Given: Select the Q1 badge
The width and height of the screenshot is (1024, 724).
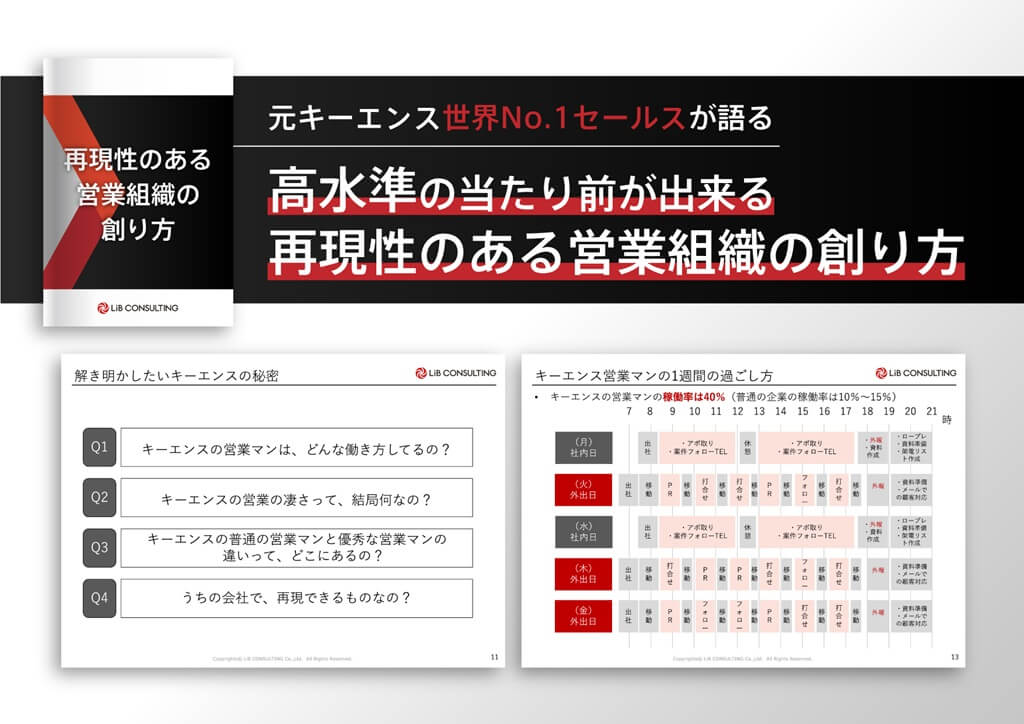Looking at the screenshot, I should [x=99, y=447].
